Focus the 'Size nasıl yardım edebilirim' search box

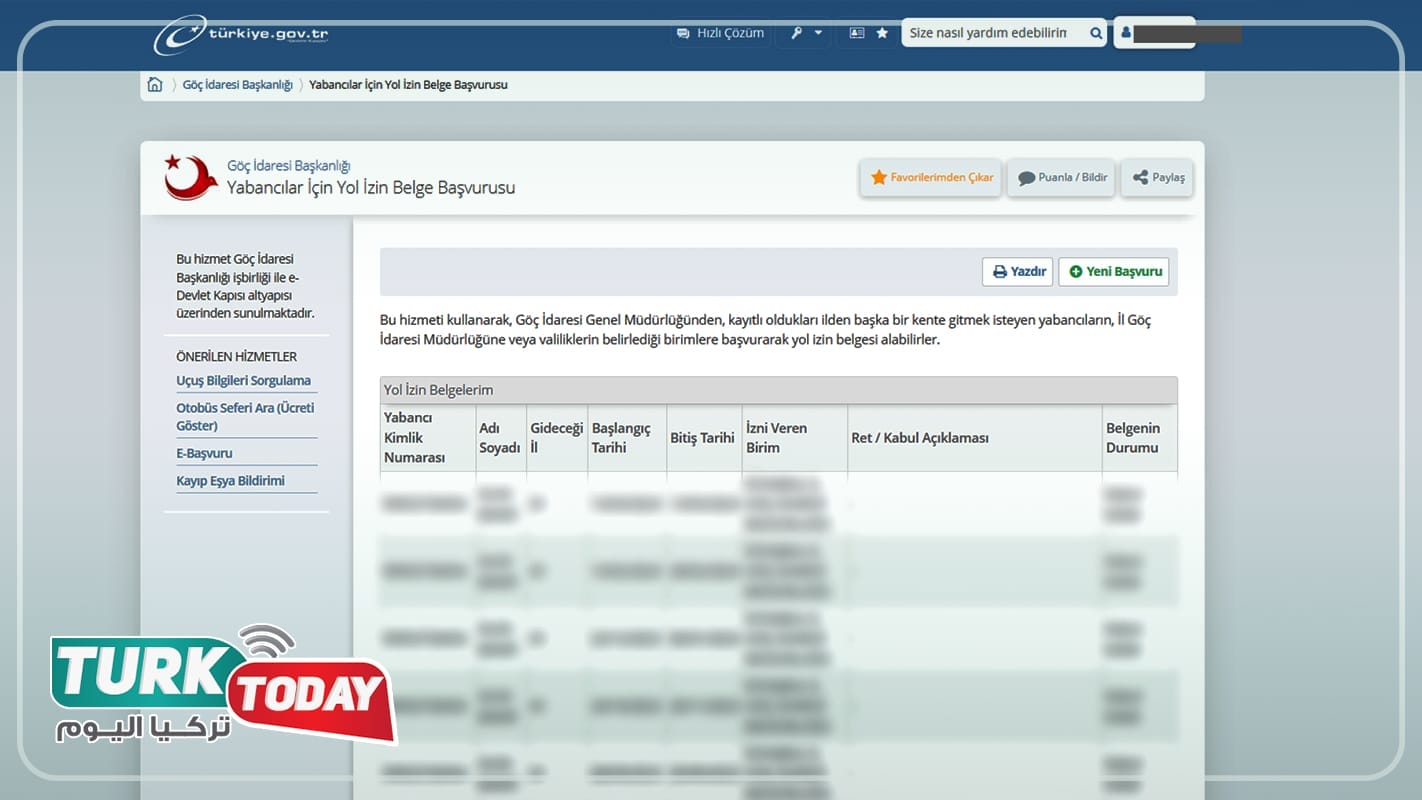[x=990, y=33]
